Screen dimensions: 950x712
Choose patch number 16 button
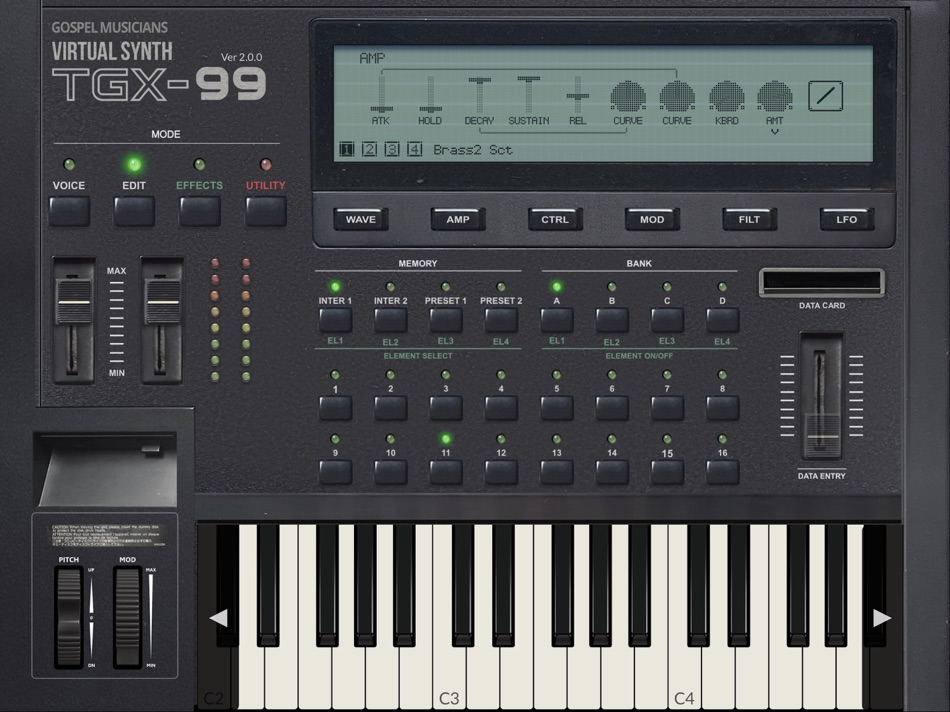722,472
